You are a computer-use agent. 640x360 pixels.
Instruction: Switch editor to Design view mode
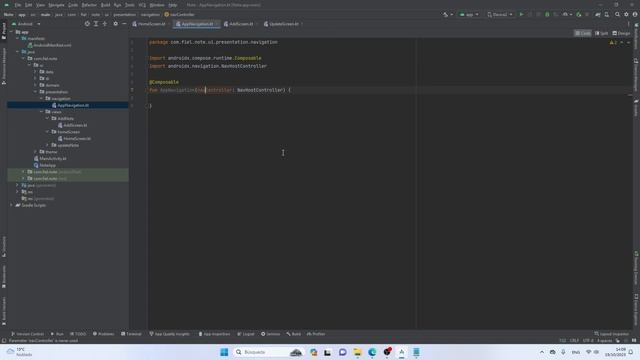pos(621,33)
